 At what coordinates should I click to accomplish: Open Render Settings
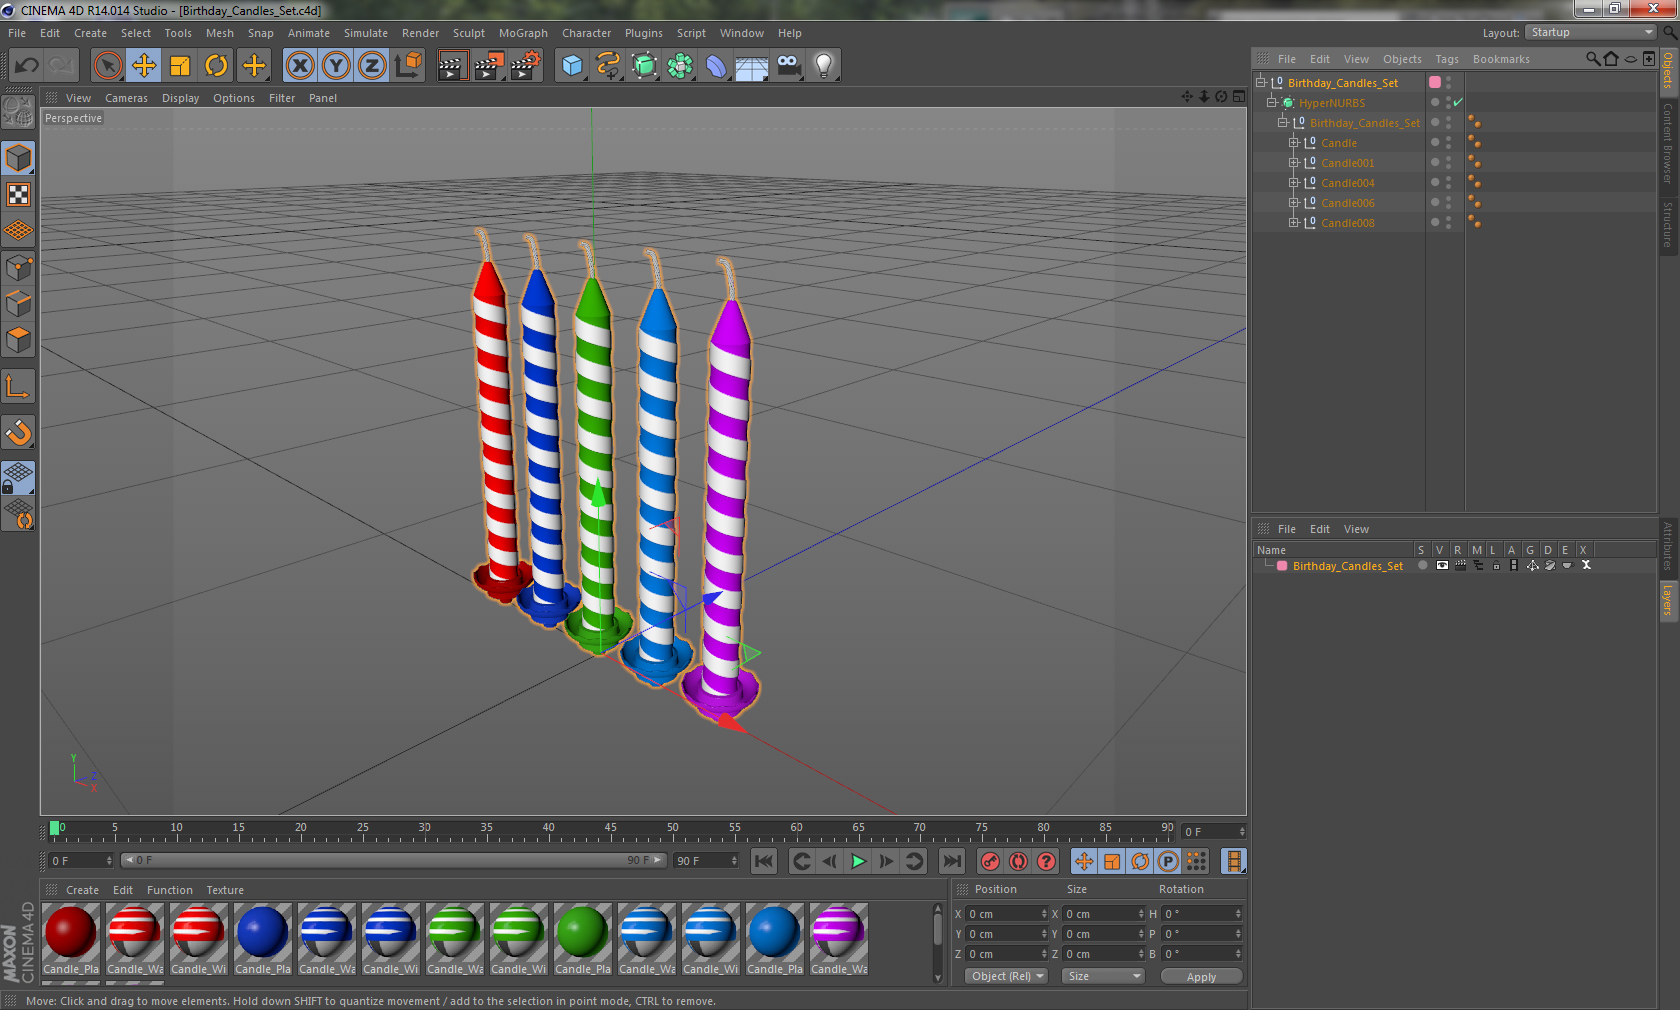(525, 66)
